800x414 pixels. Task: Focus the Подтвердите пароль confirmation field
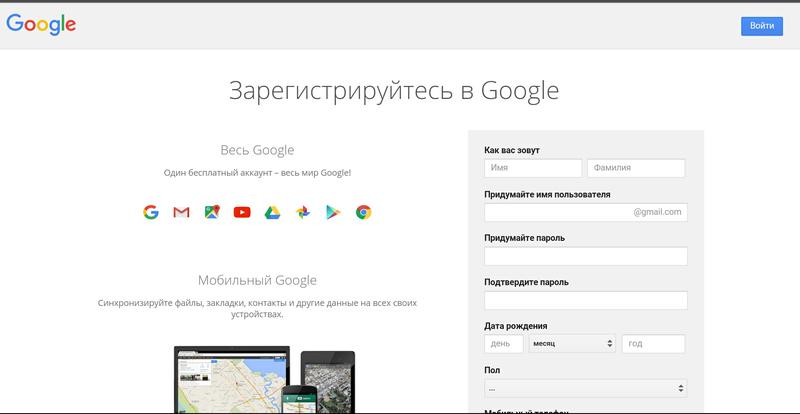coord(585,300)
